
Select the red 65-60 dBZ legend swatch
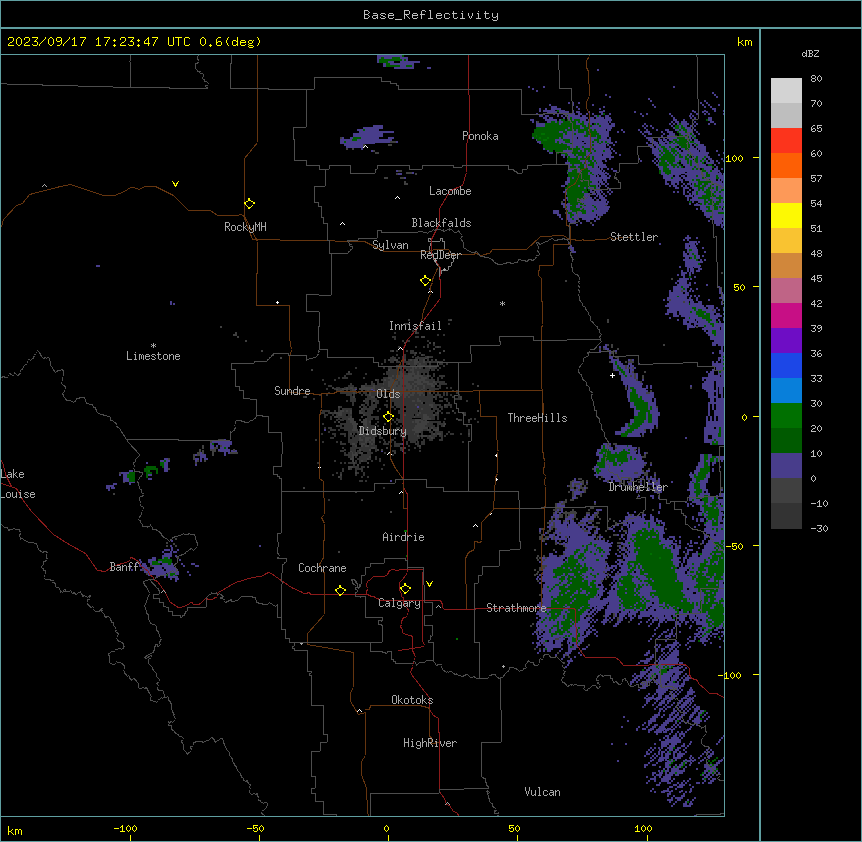click(x=786, y=141)
